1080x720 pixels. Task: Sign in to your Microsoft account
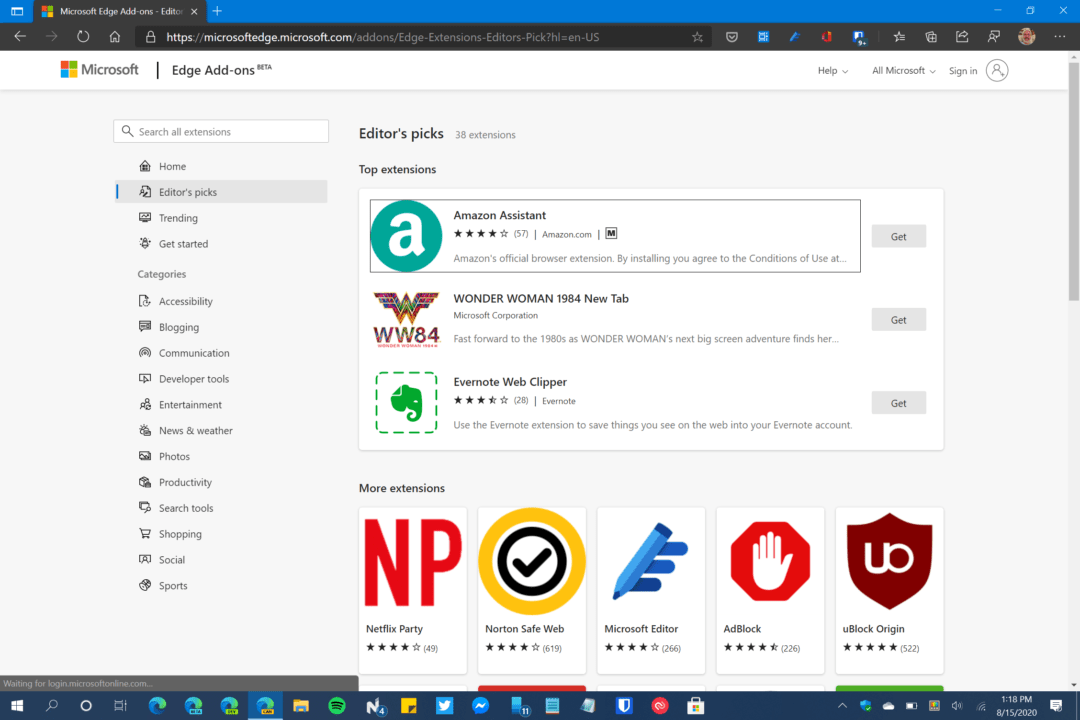961,70
